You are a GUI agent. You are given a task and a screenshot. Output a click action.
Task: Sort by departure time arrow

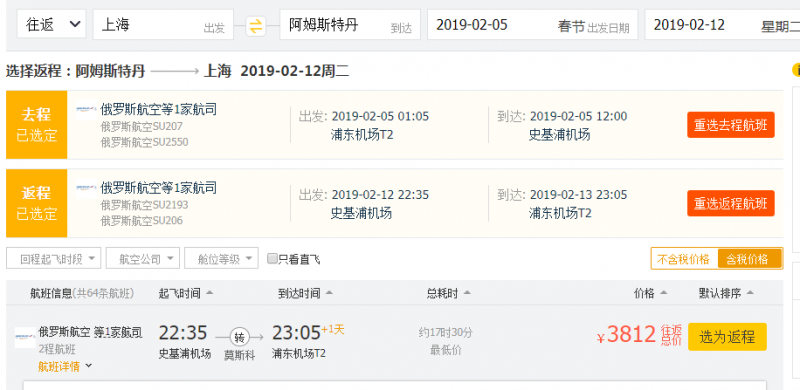(209, 293)
